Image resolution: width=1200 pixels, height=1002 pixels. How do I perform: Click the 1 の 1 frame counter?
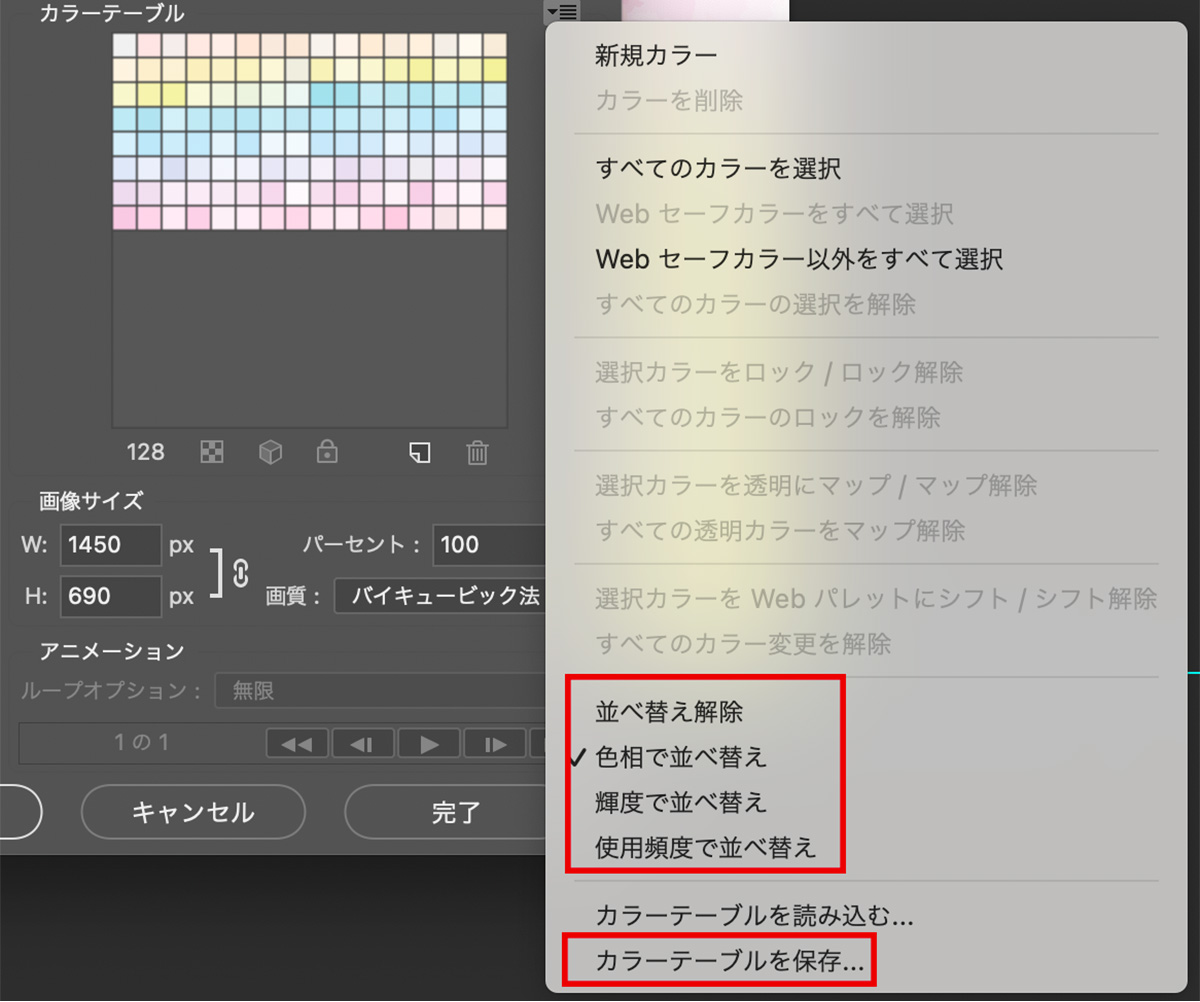141,744
